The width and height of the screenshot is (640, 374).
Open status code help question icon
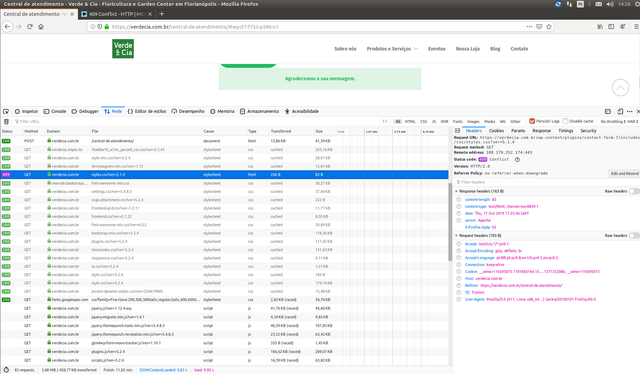click(517, 160)
